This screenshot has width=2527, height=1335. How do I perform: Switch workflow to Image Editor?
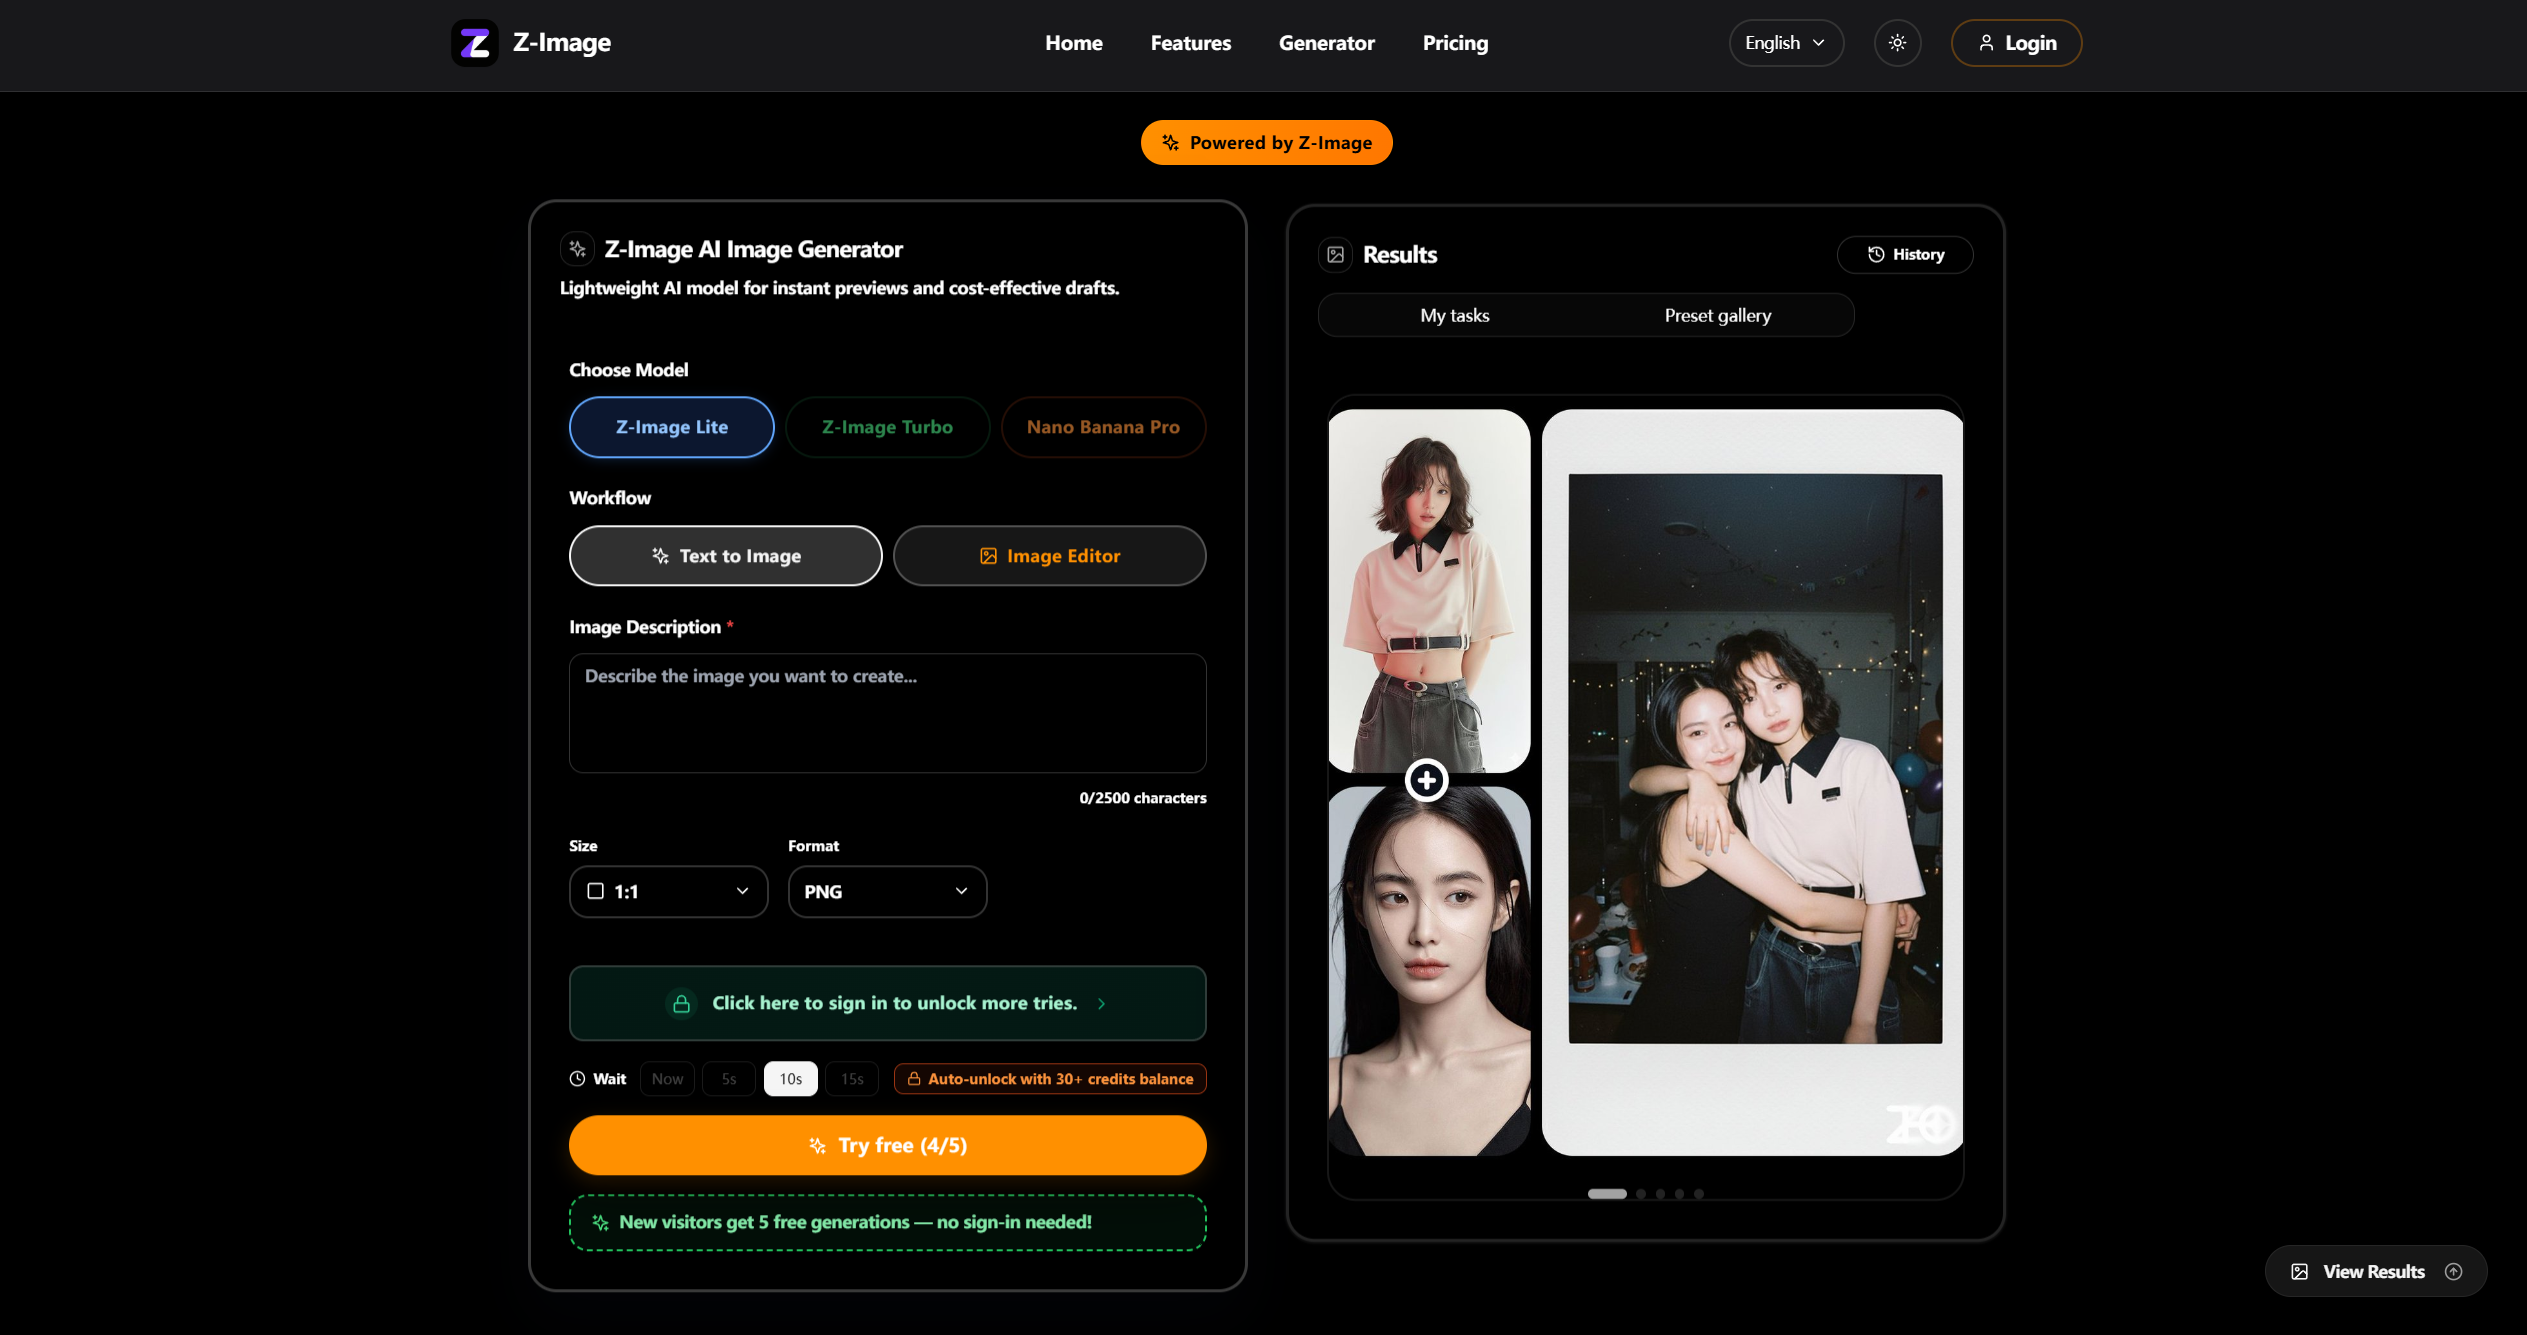1049,556
